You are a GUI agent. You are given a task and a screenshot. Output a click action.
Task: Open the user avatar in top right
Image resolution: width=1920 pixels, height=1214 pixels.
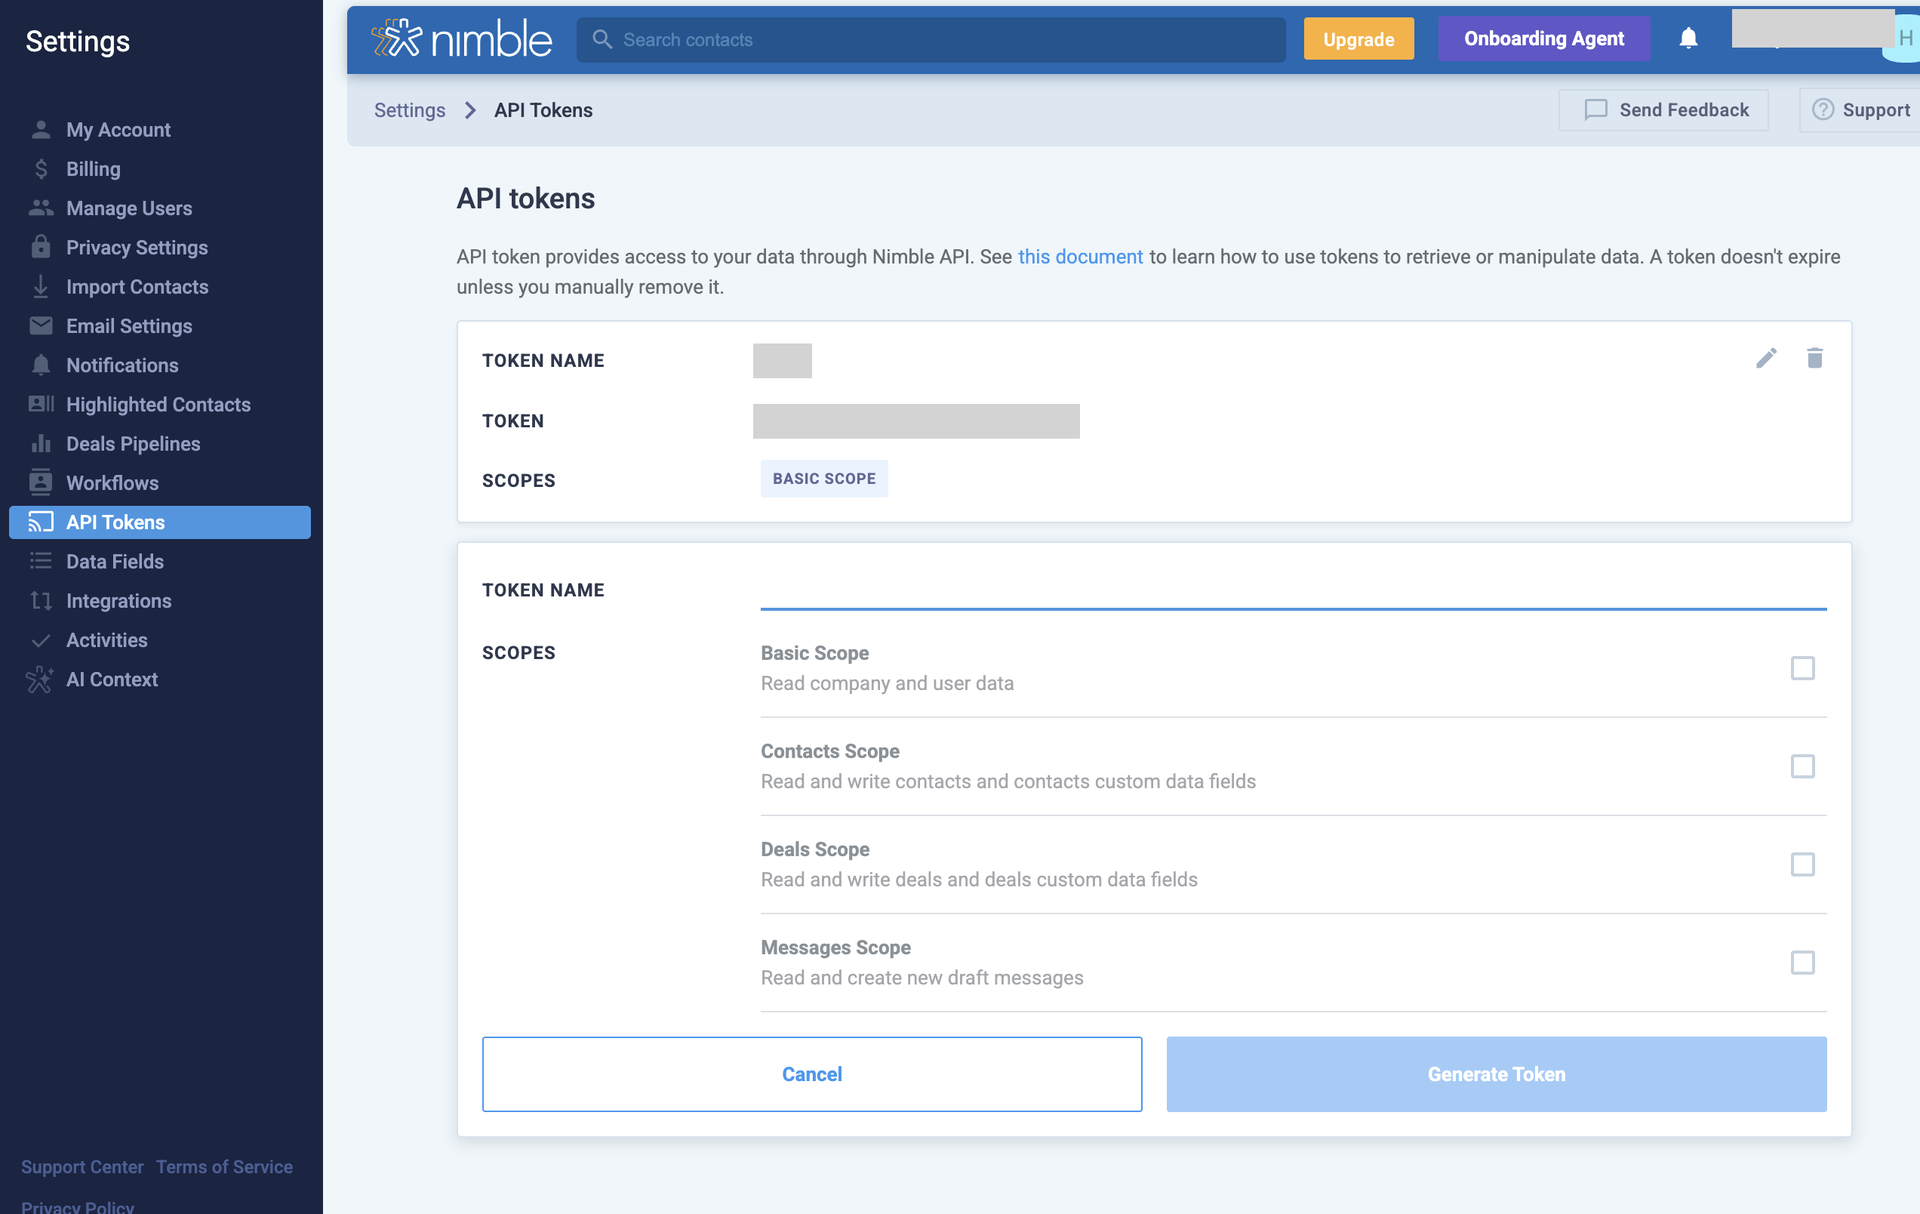coord(1903,39)
